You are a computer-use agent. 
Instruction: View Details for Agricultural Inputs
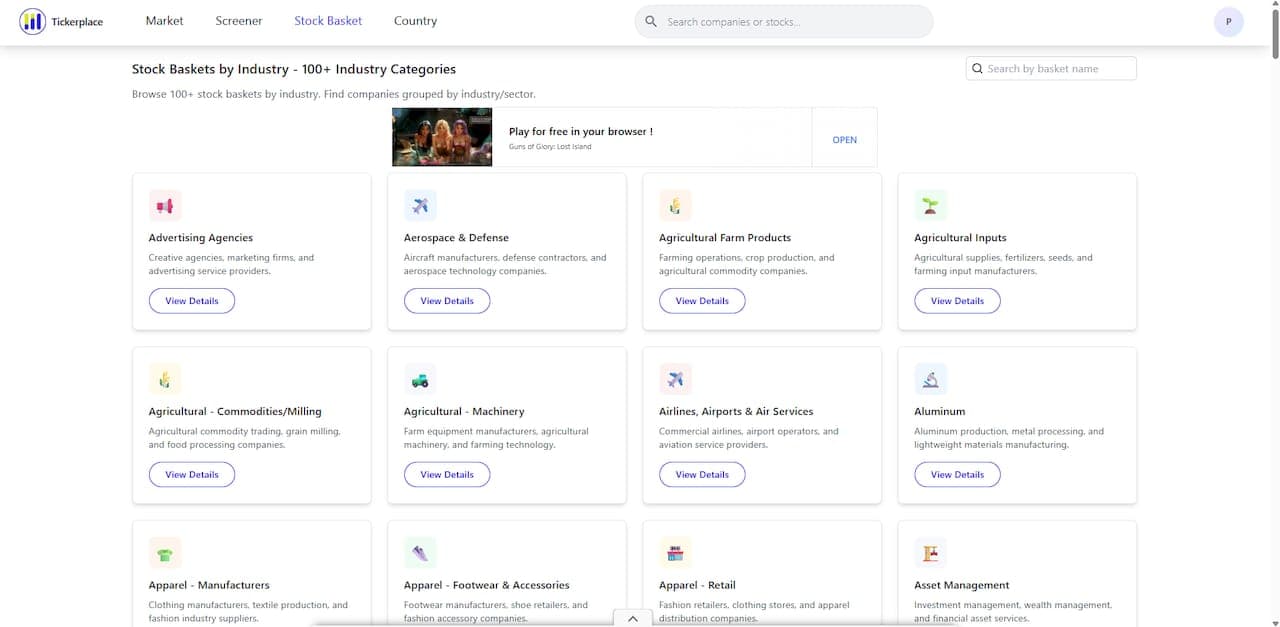(x=957, y=301)
